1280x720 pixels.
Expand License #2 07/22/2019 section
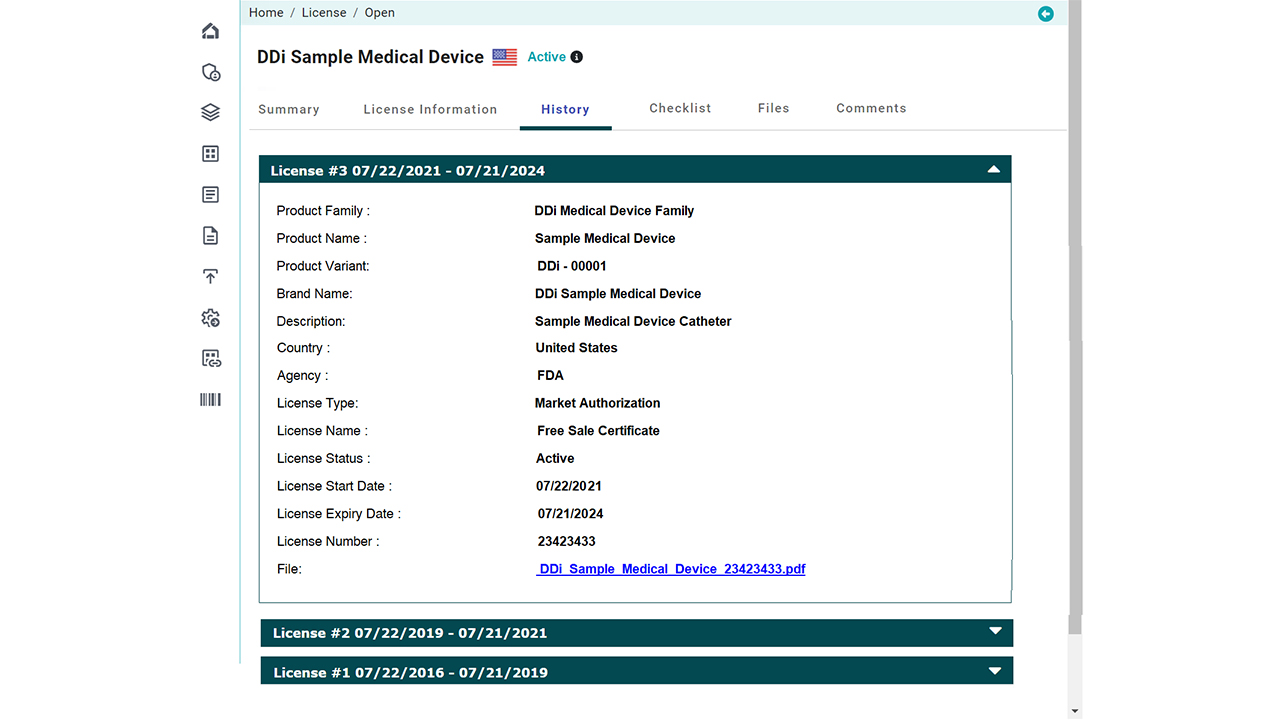[994, 632]
